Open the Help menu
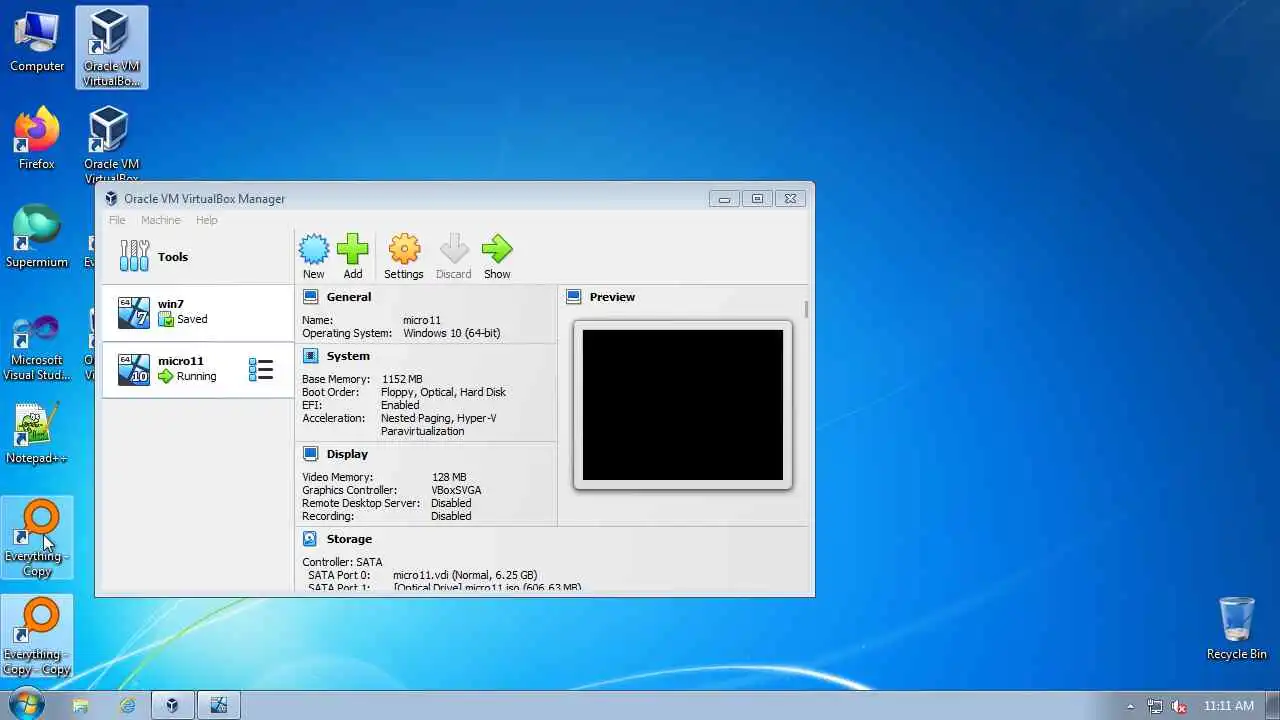1280x720 pixels. tap(207, 220)
